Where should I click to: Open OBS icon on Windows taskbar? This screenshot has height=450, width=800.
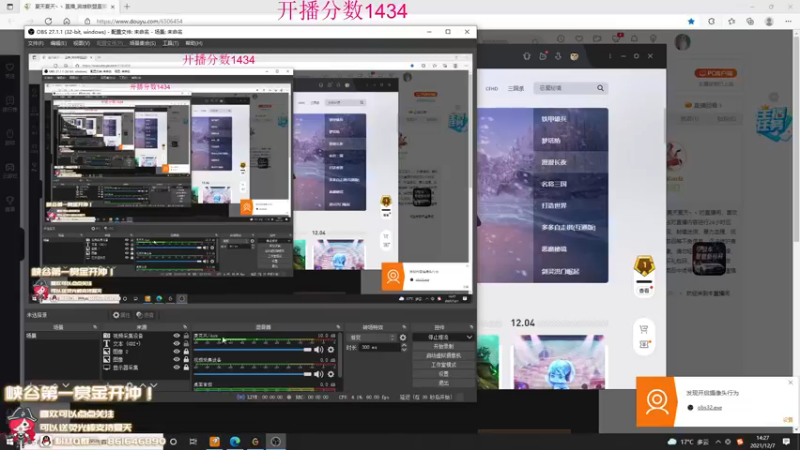(276, 441)
